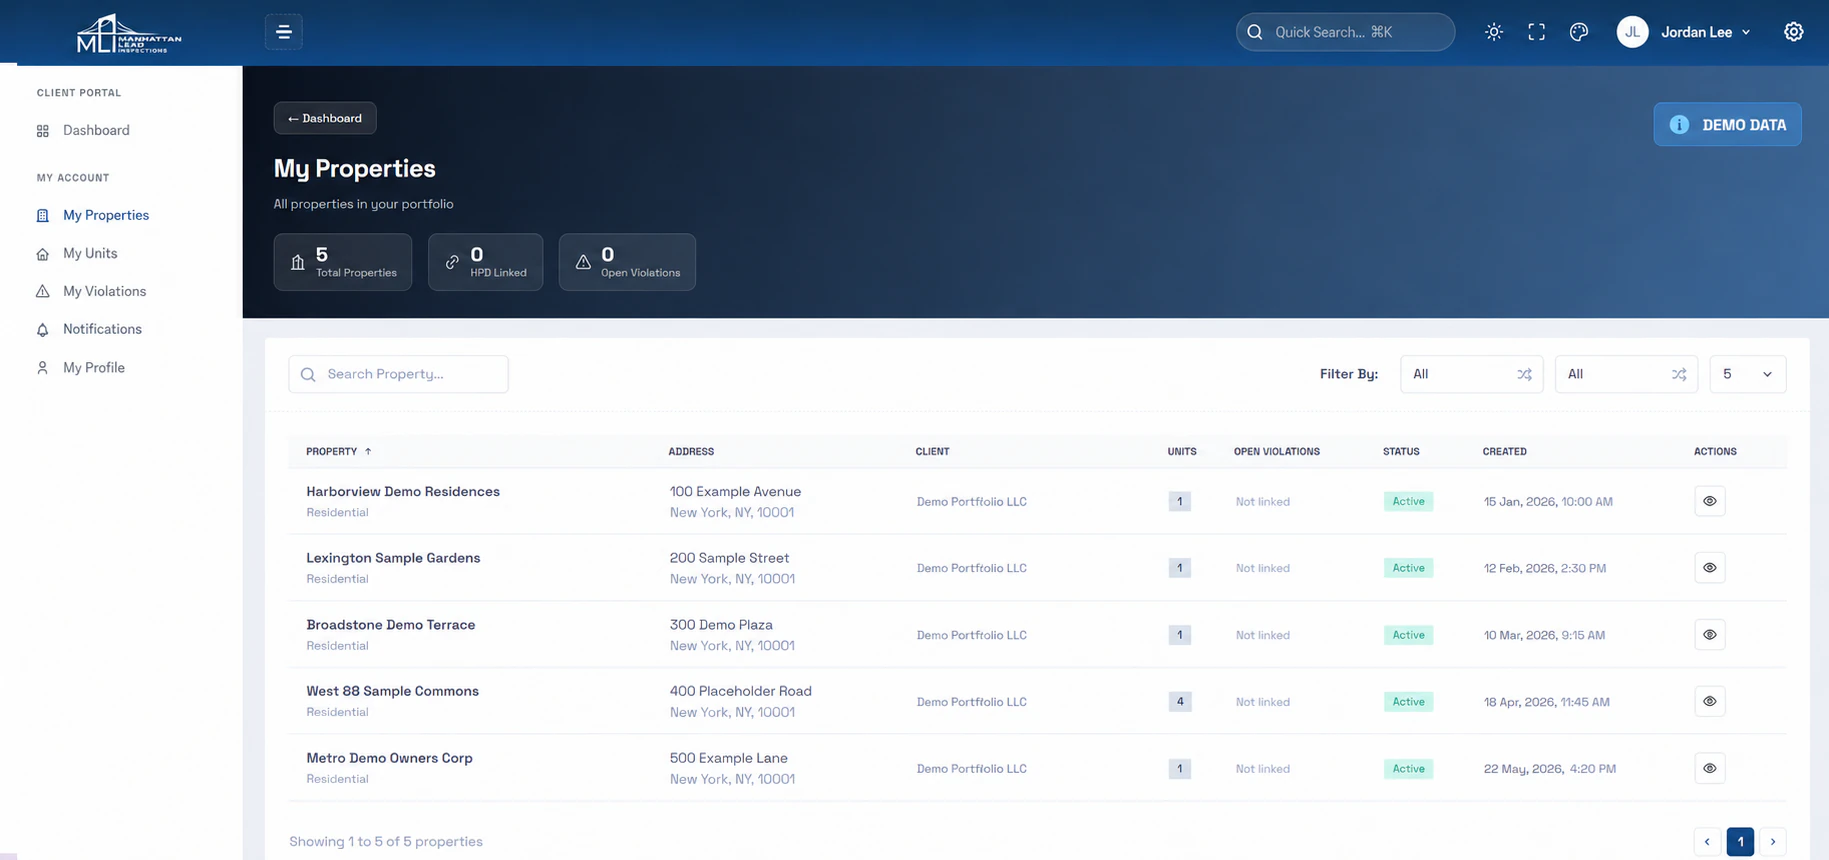
Task: Click the Manhattan Lead Inspections logo
Action: [x=129, y=34]
